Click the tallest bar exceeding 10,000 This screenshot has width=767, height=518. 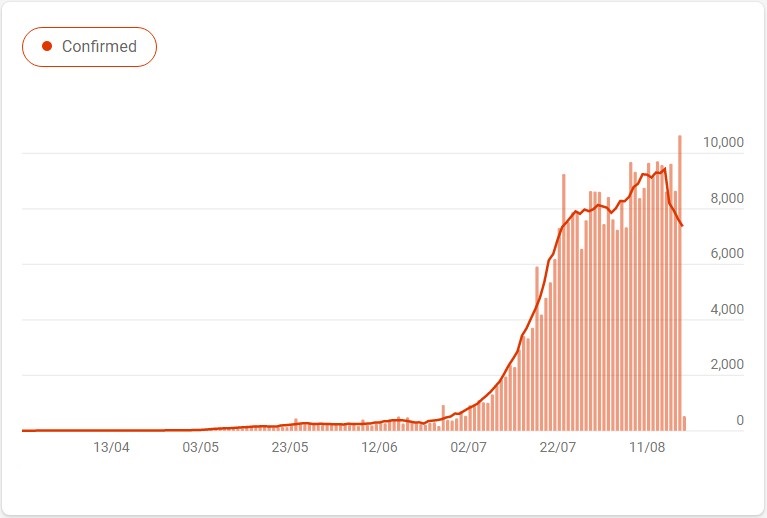pyautogui.click(x=680, y=283)
